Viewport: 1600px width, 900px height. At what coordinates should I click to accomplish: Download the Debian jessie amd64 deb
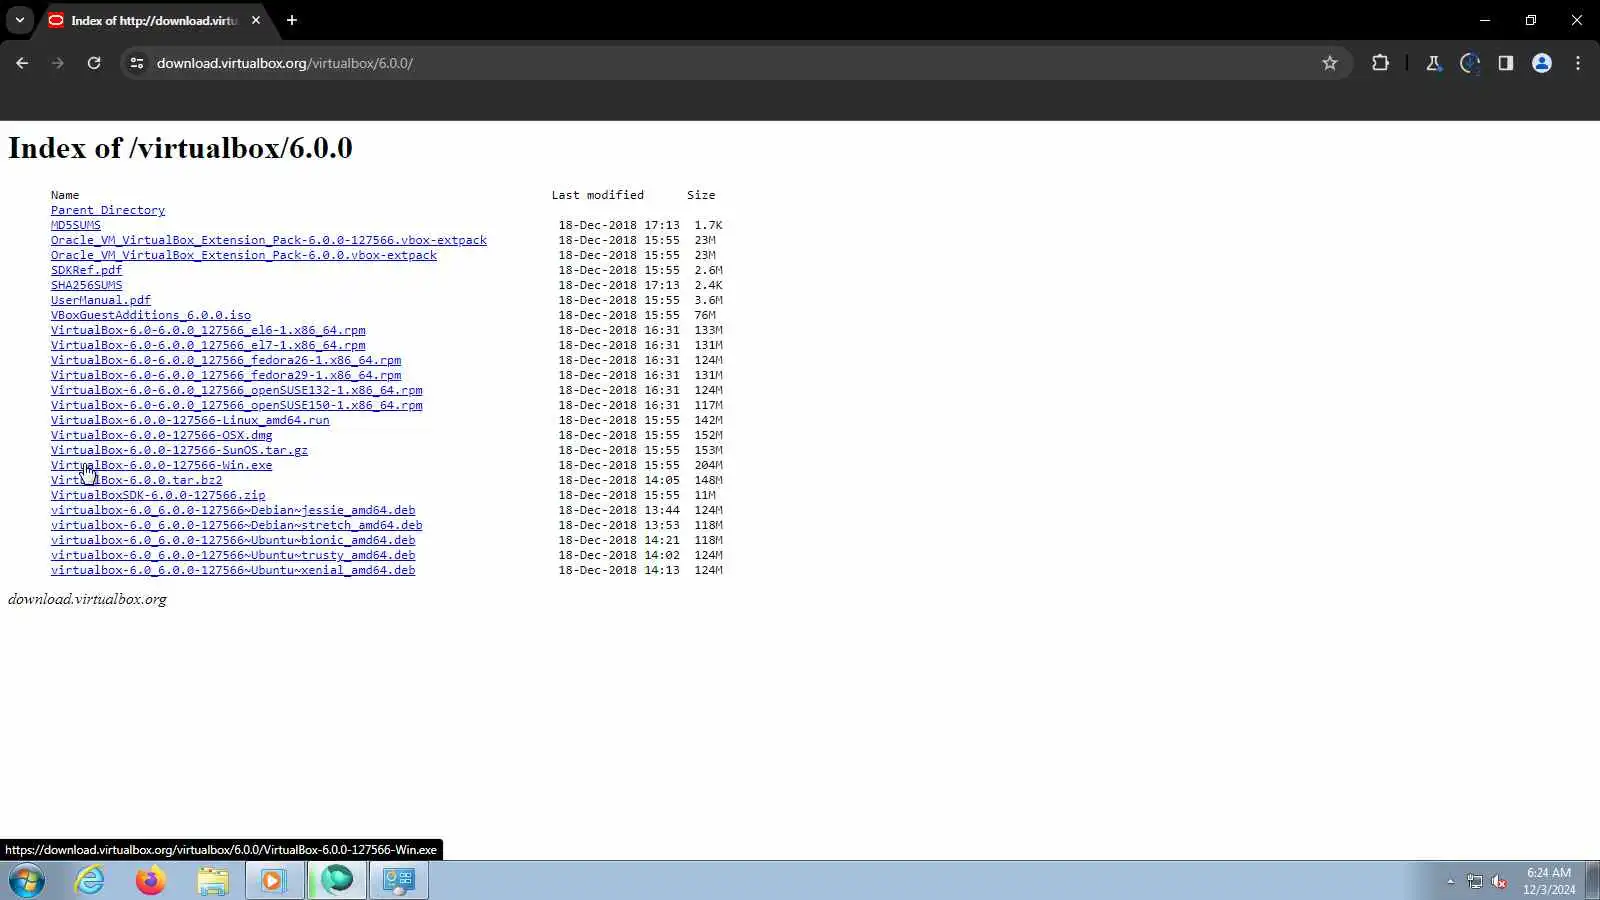click(233, 510)
